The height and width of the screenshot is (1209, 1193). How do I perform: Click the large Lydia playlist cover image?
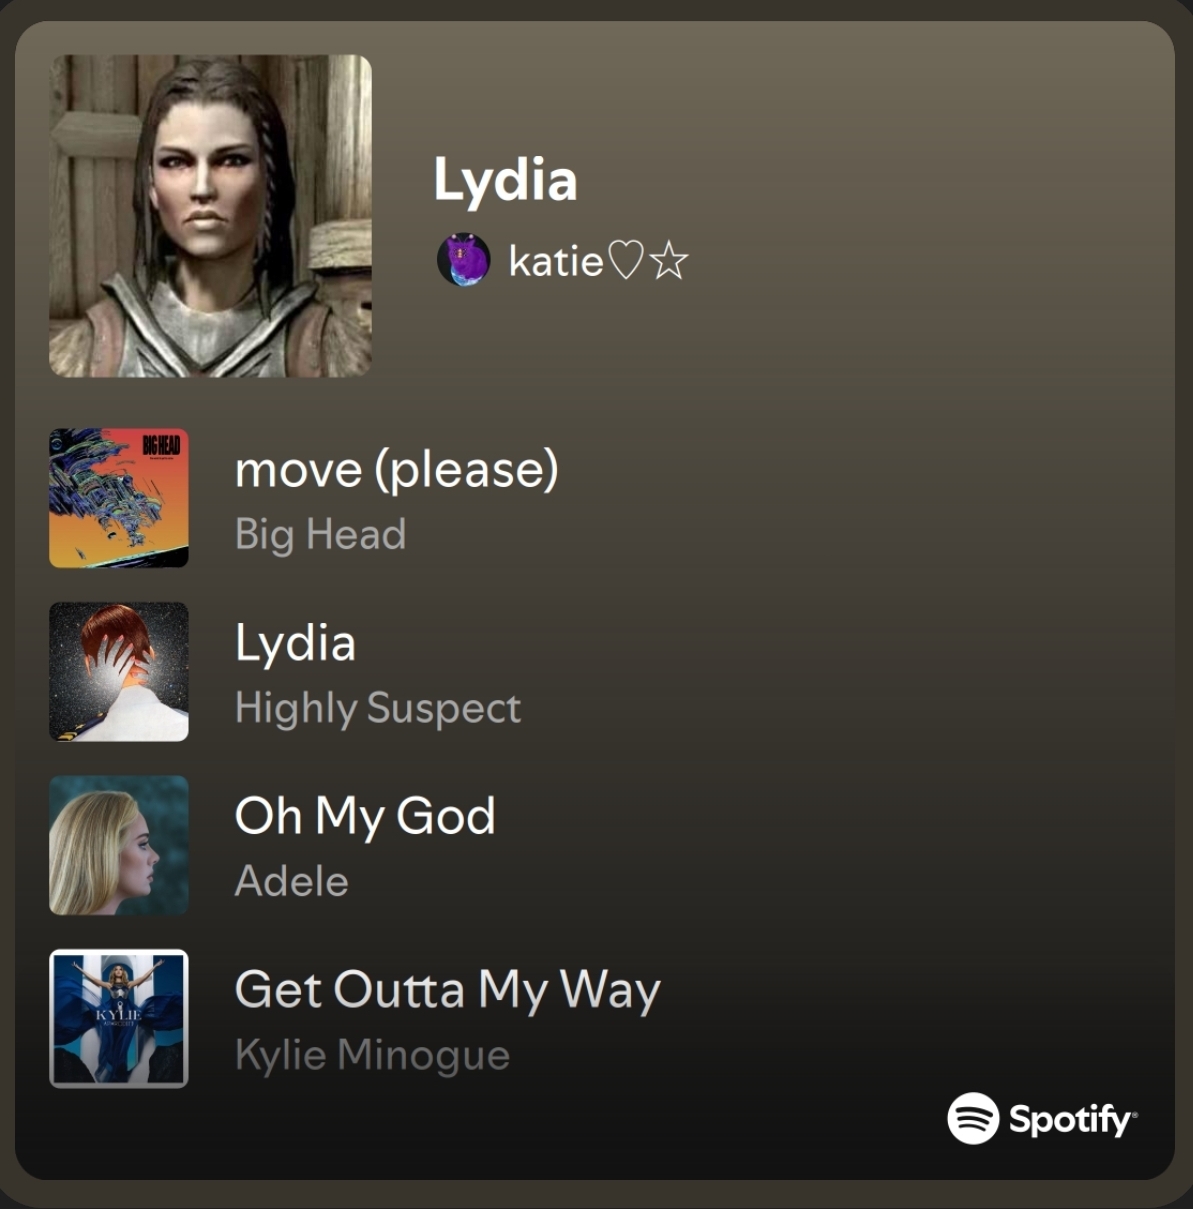tap(210, 216)
